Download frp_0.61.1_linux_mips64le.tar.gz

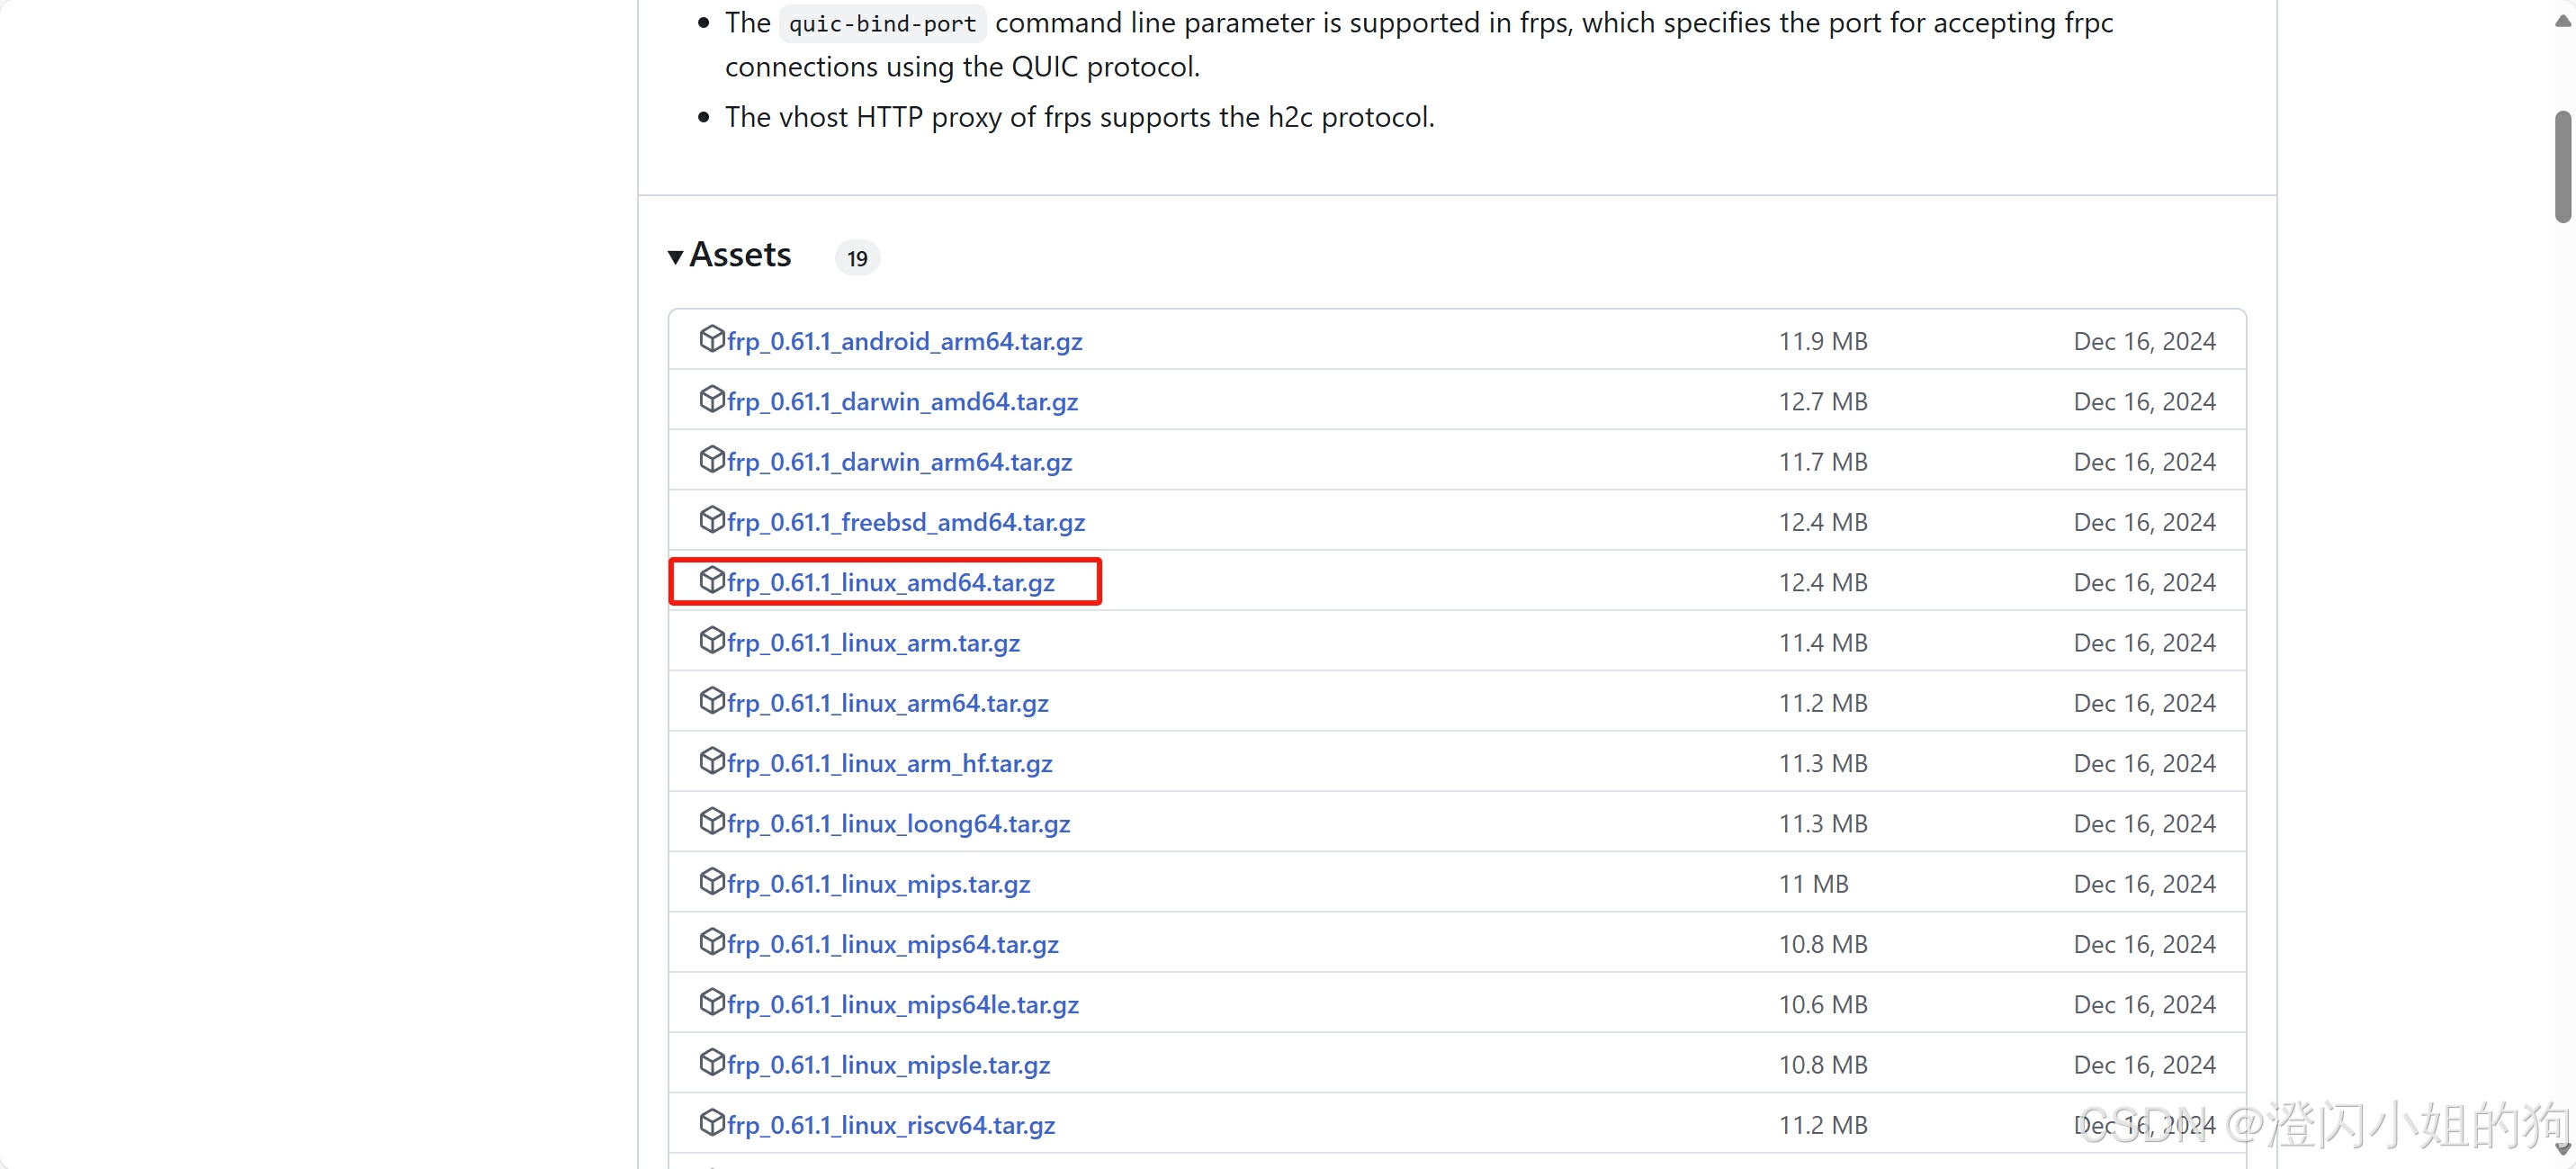point(902,1005)
